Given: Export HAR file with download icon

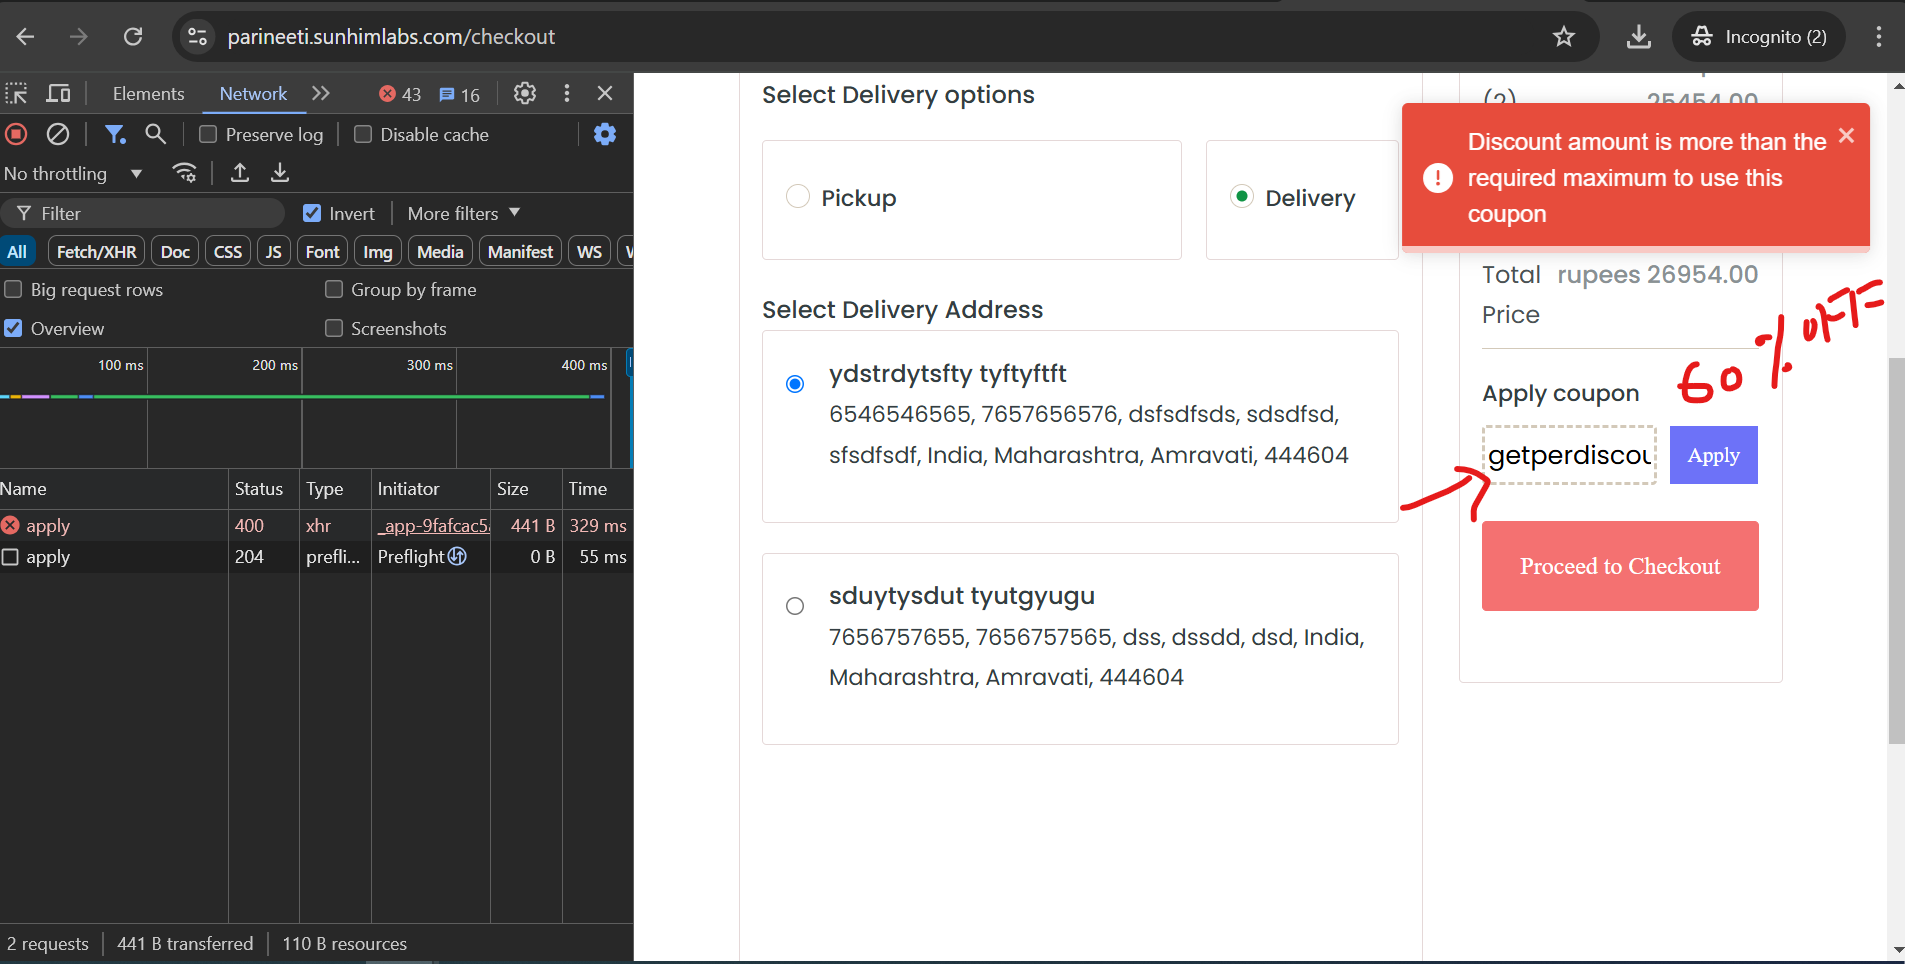Looking at the screenshot, I should coord(280,173).
